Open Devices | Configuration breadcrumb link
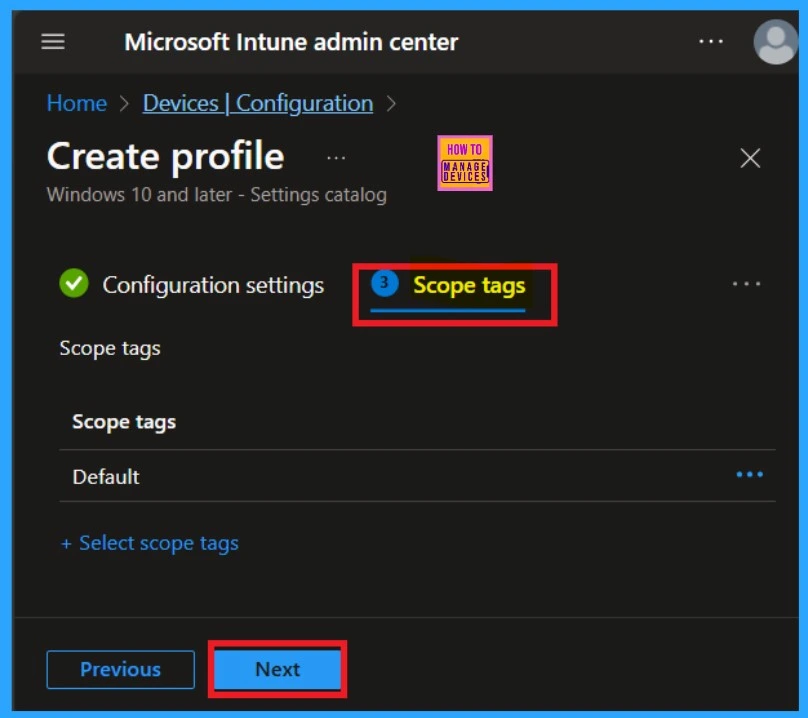Image resolution: width=808 pixels, height=718 pixels. 258,103
